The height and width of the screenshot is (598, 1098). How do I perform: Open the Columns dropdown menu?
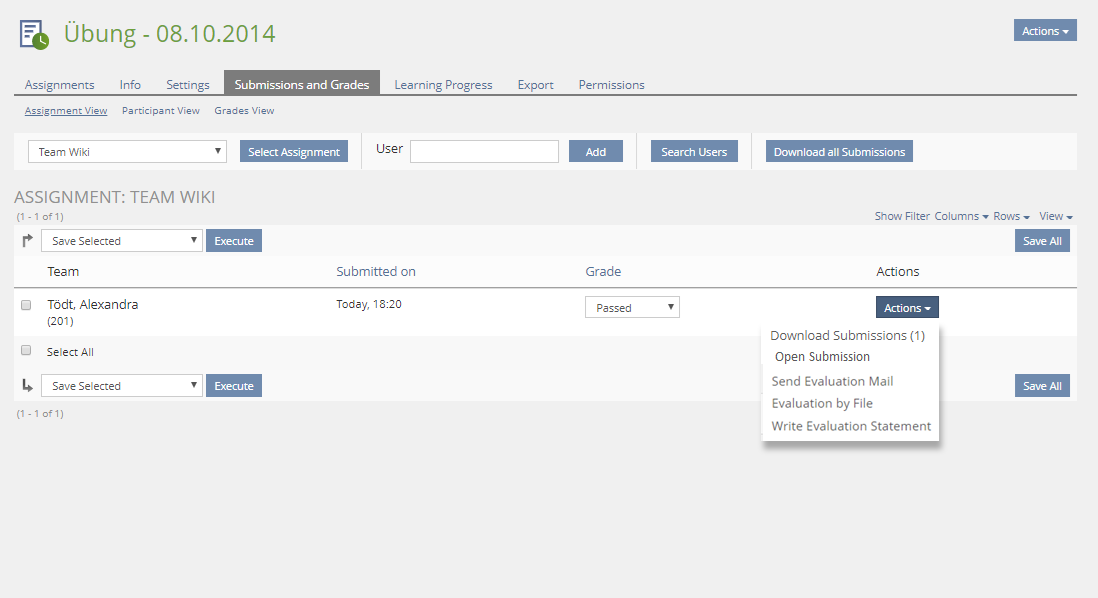coord(961,216)
